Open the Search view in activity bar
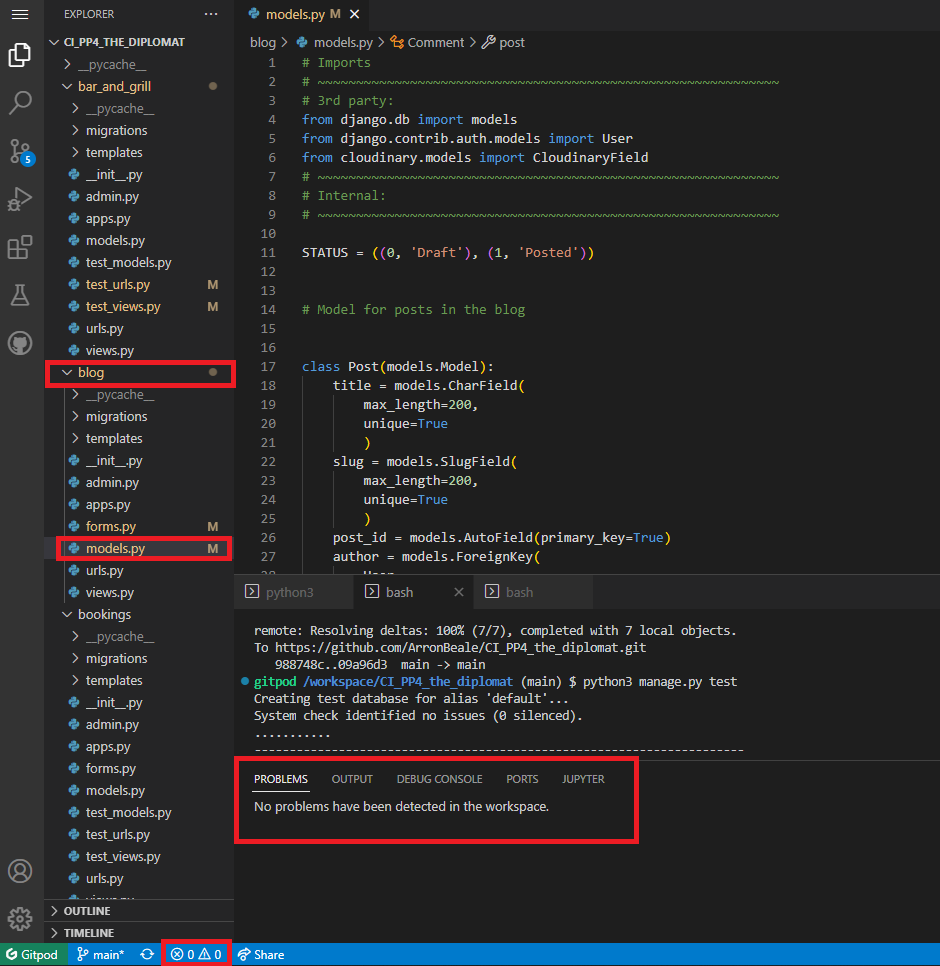The width and height of the screenshot is (940, 966). pyautogui.click(x=20, y=102)
